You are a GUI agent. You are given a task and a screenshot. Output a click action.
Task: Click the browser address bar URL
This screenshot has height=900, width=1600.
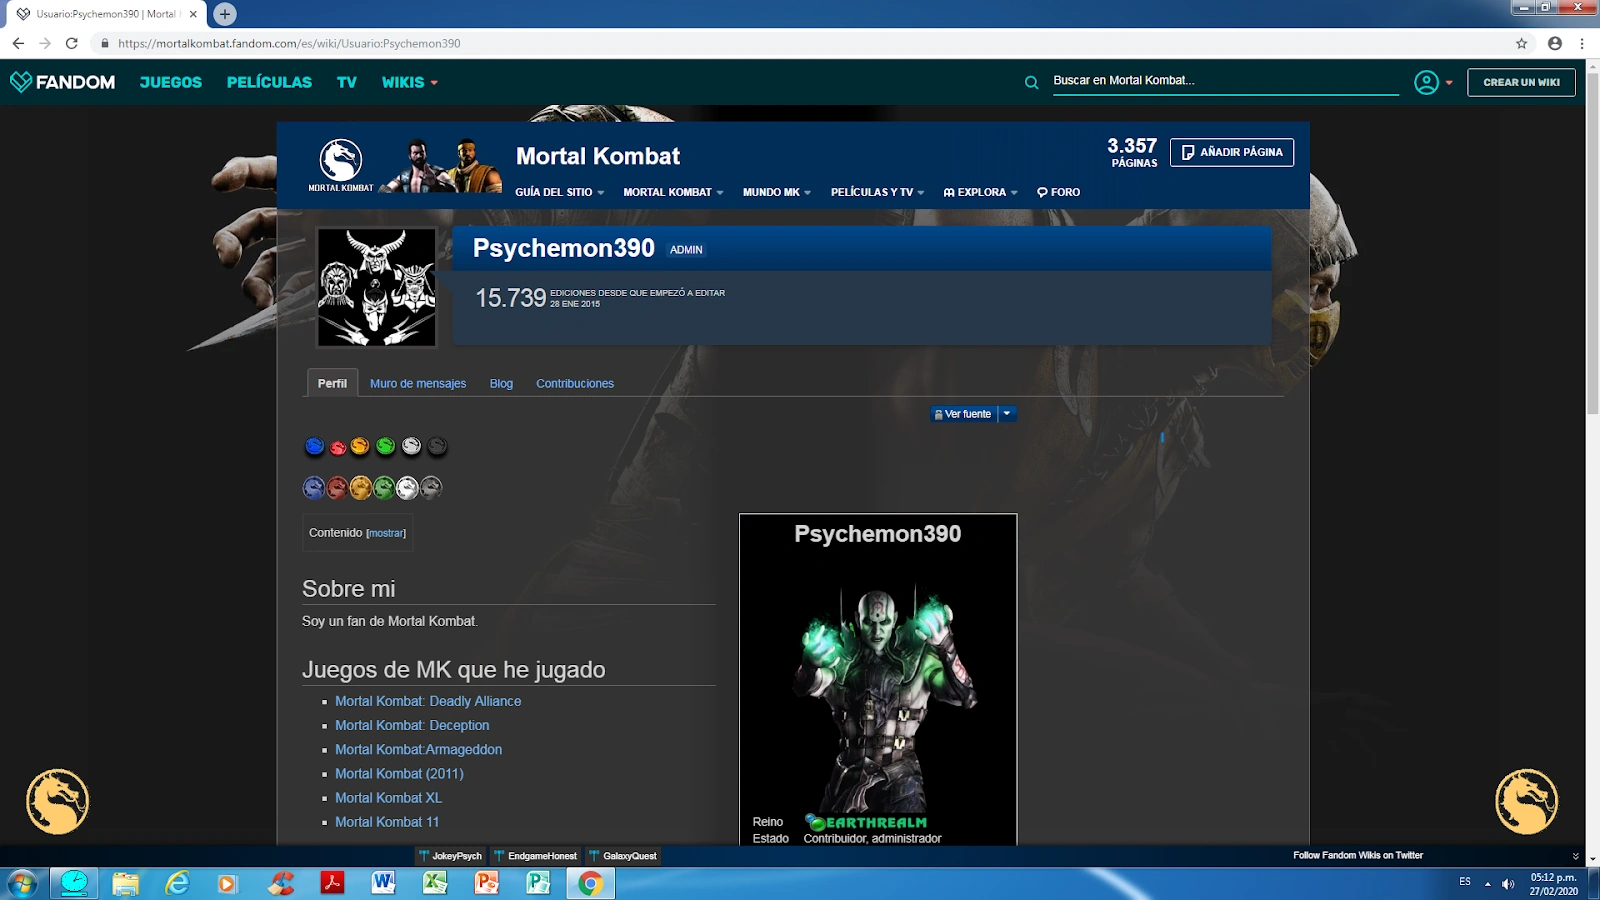click(x=289, y=43)
